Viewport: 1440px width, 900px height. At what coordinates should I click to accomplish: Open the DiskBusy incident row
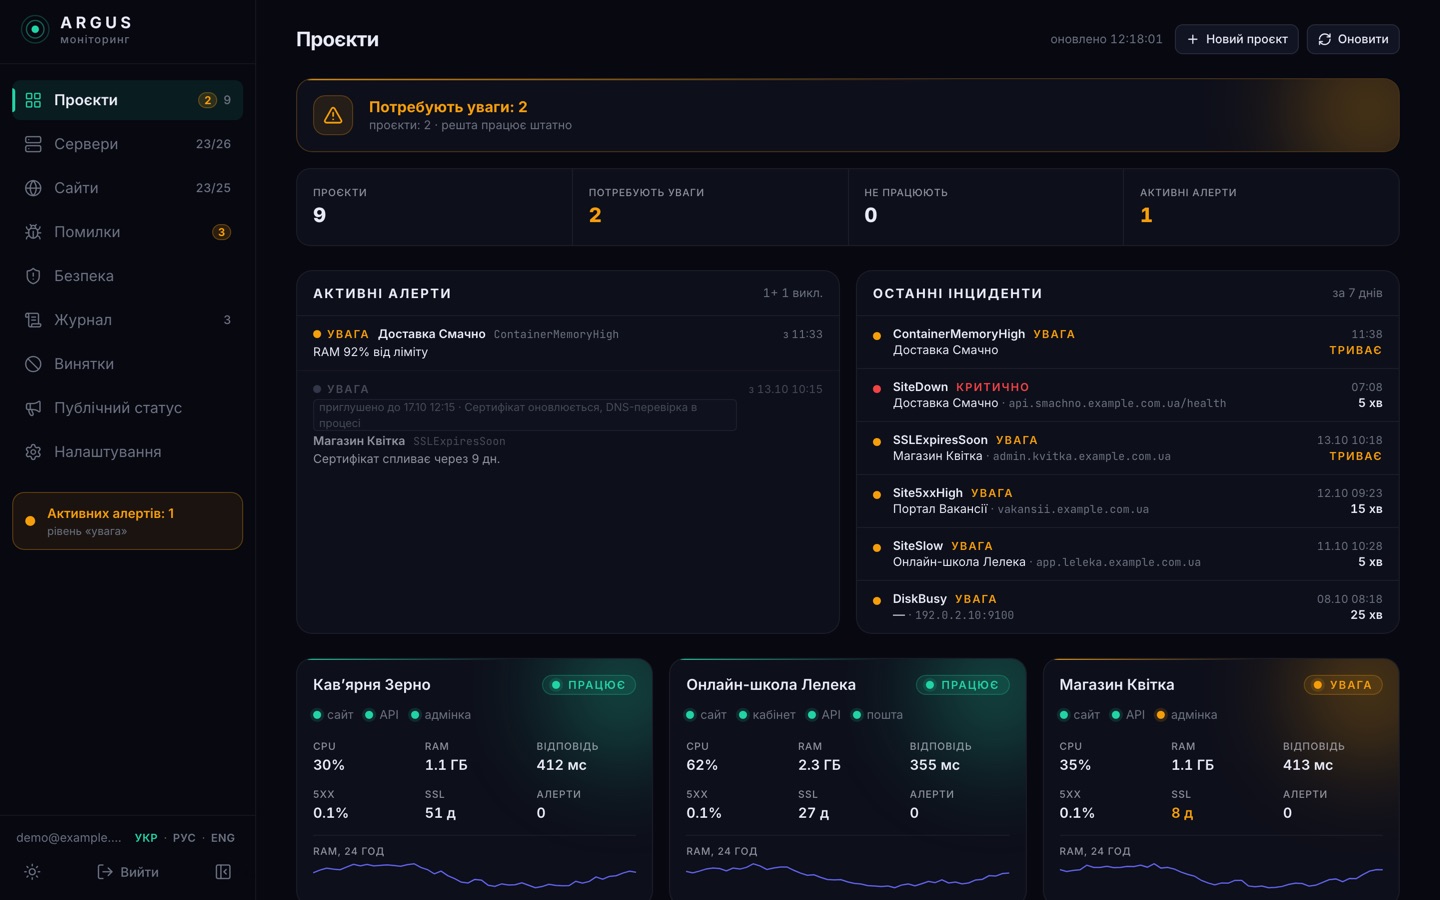coord(1128,607)
